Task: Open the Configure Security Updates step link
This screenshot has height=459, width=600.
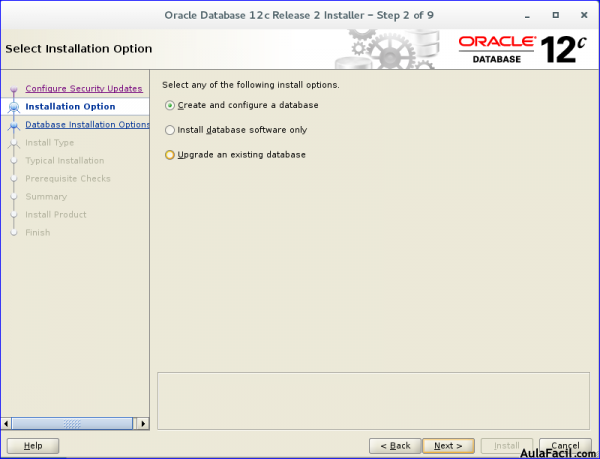Action: [x=84, y=88]
